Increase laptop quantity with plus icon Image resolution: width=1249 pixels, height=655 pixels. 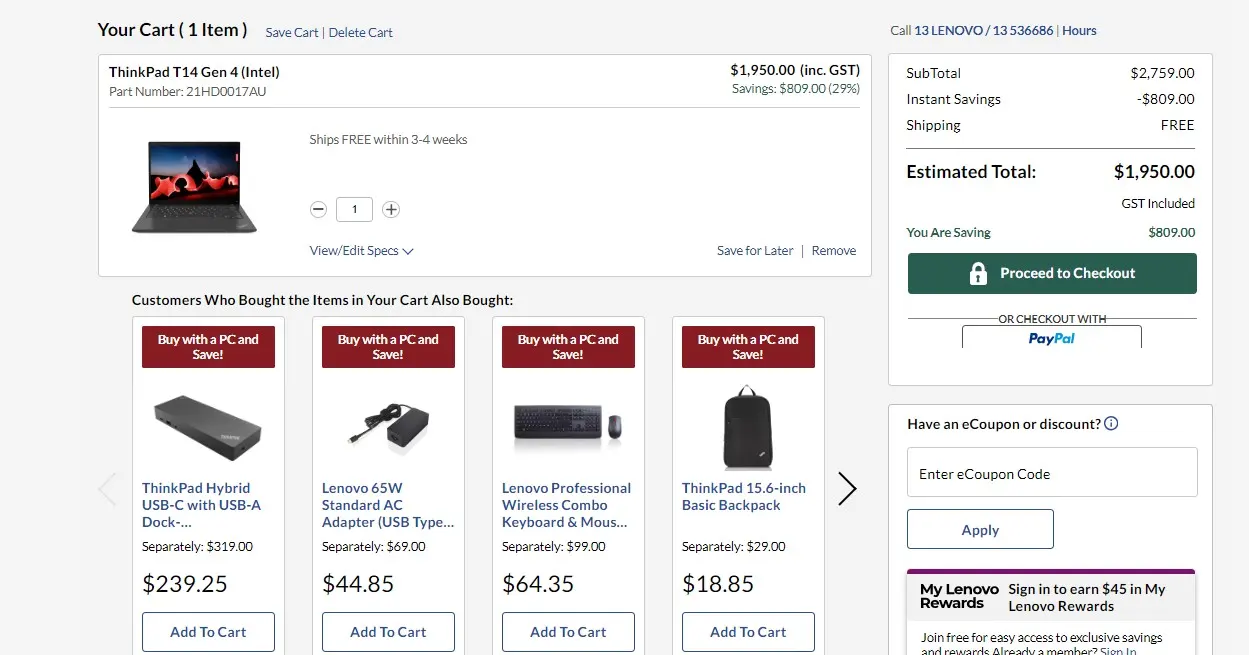point(391,210)
